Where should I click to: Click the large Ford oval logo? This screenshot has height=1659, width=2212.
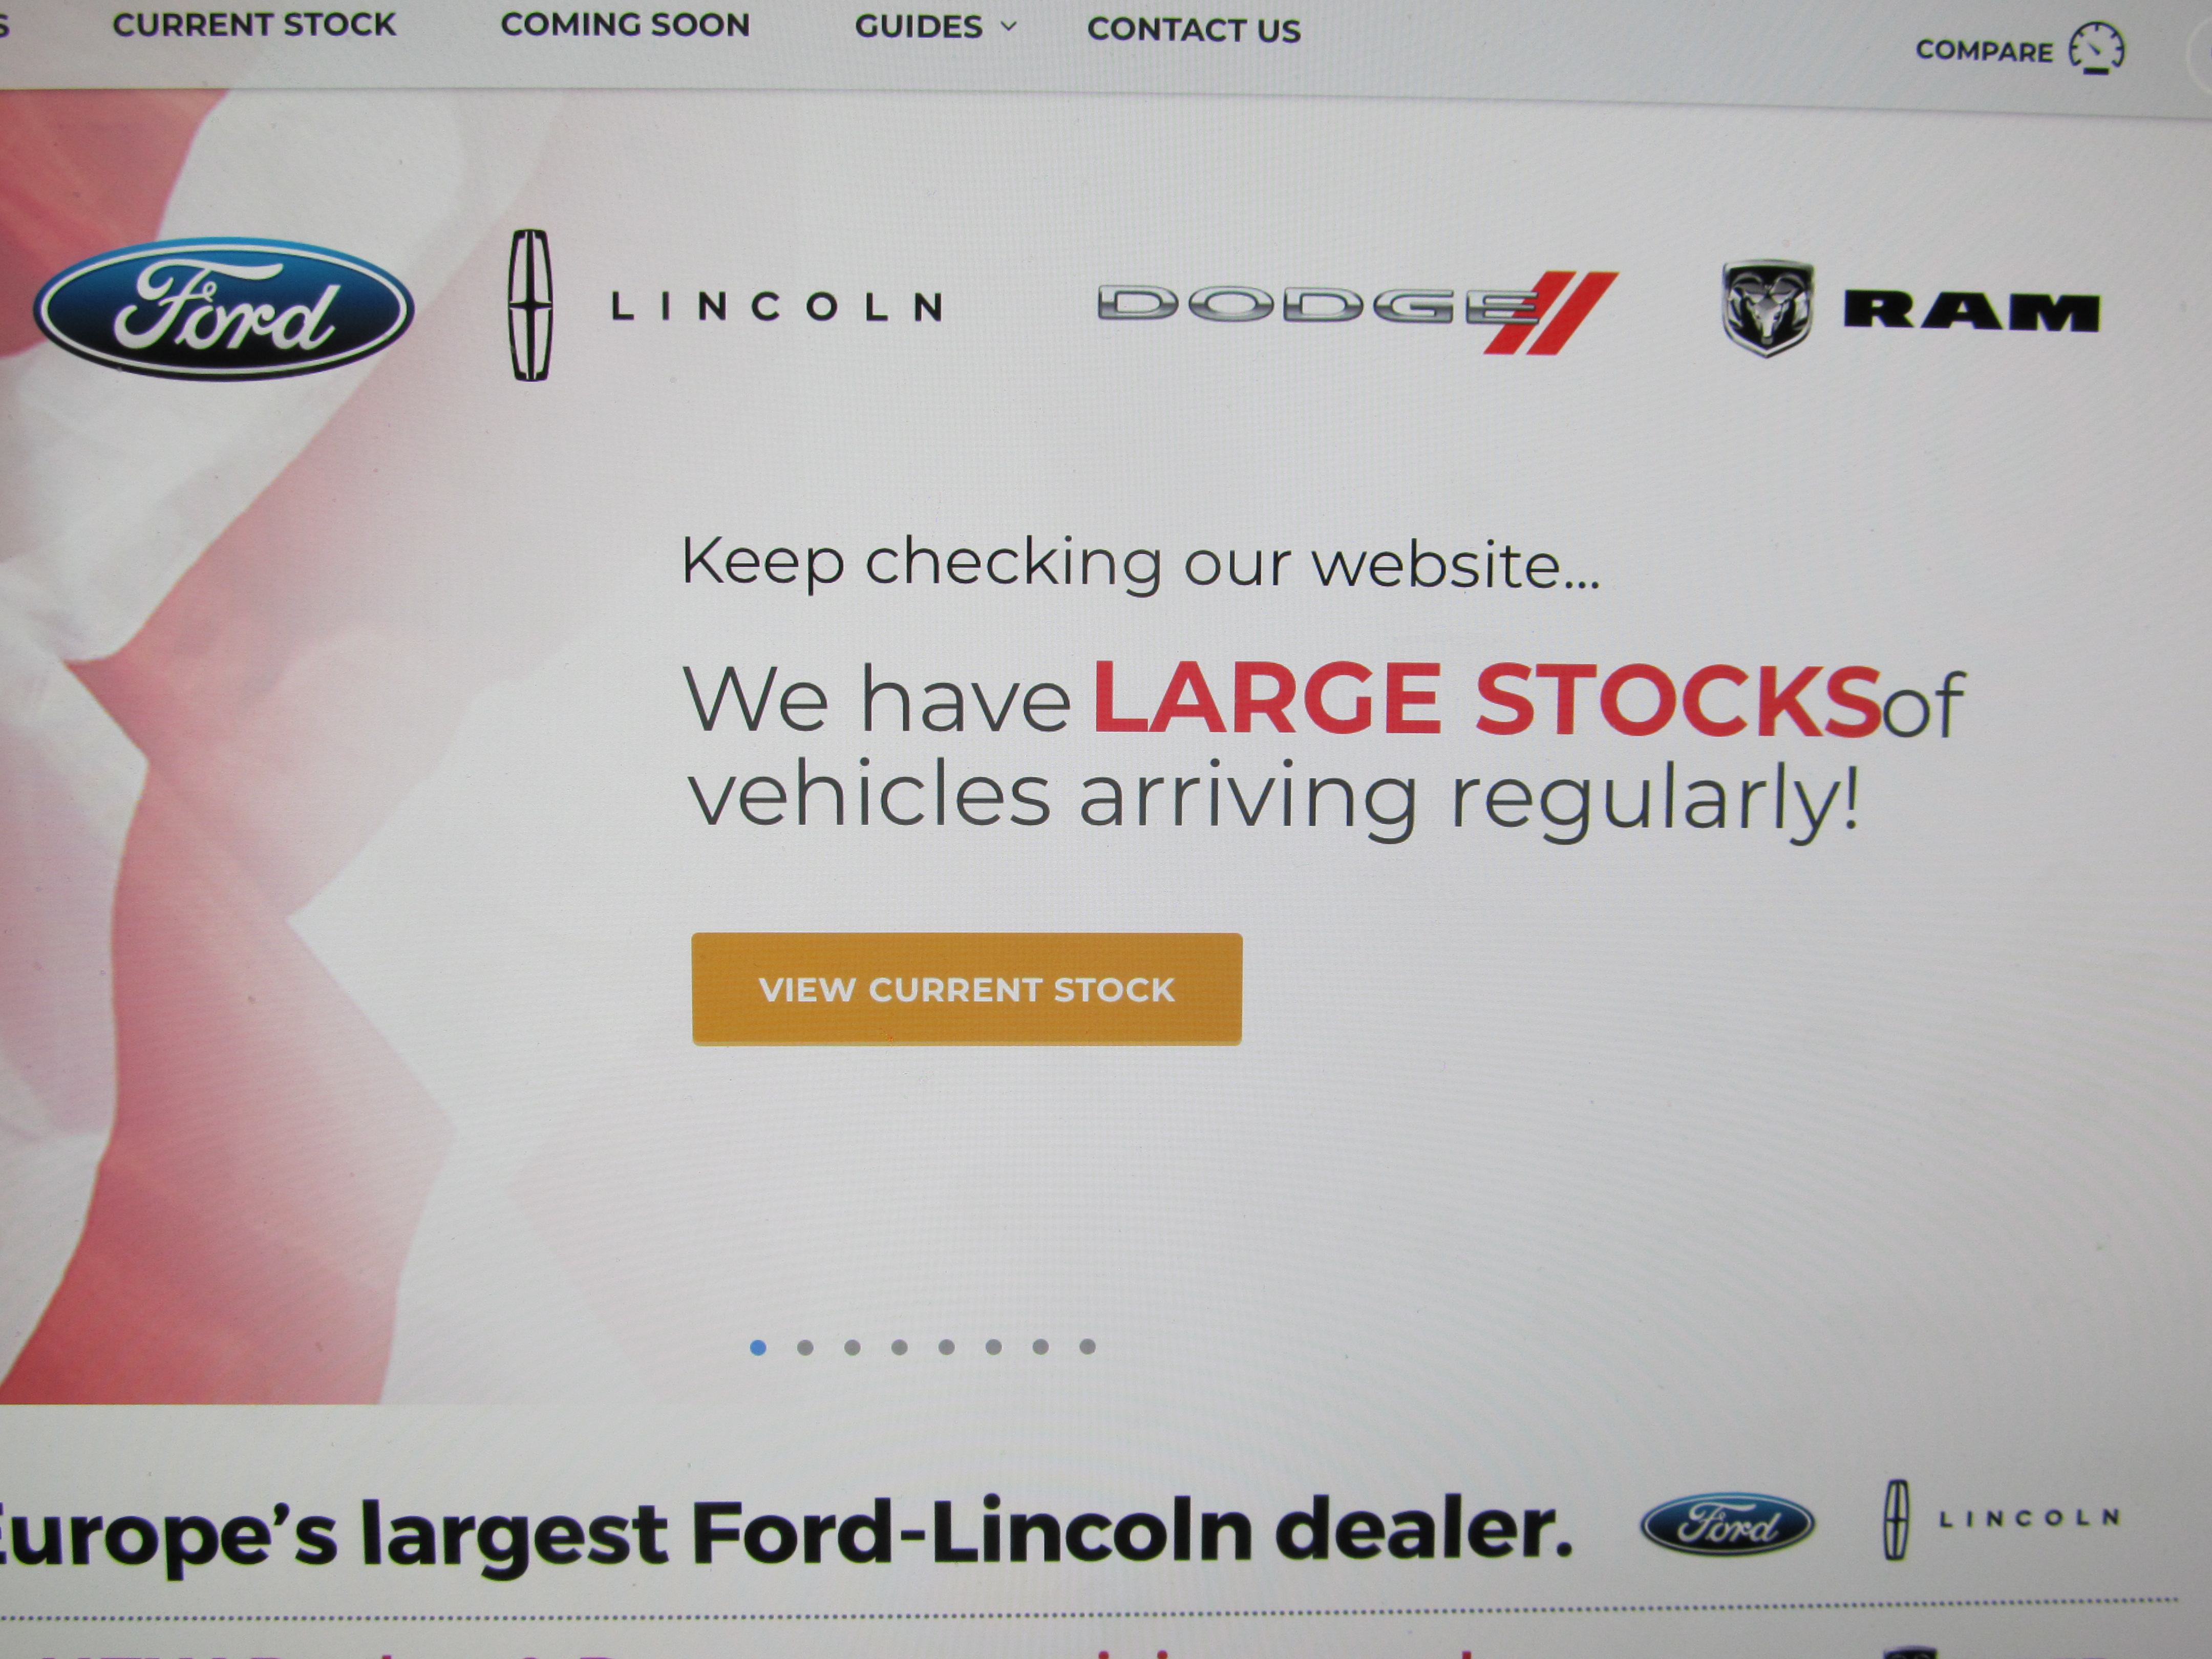pos(223,308)
